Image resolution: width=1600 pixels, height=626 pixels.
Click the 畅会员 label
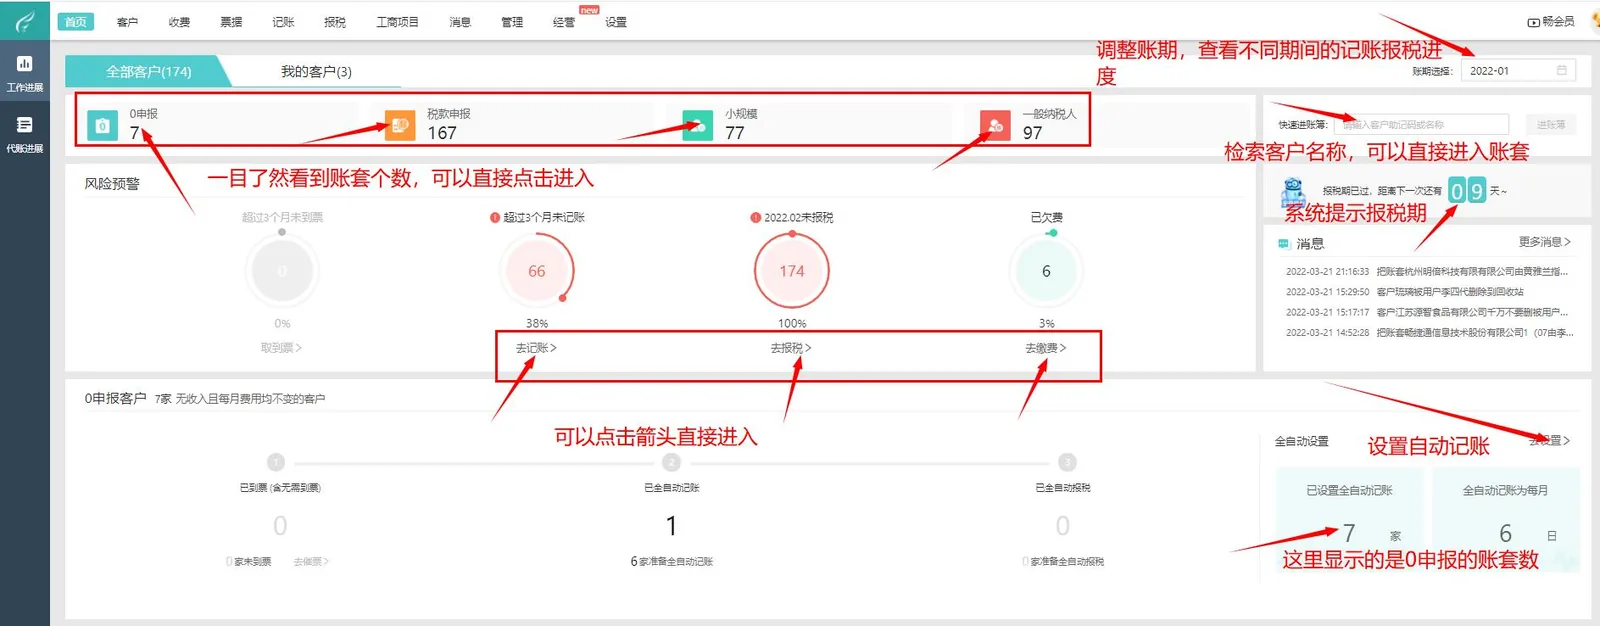point(1558,22)
